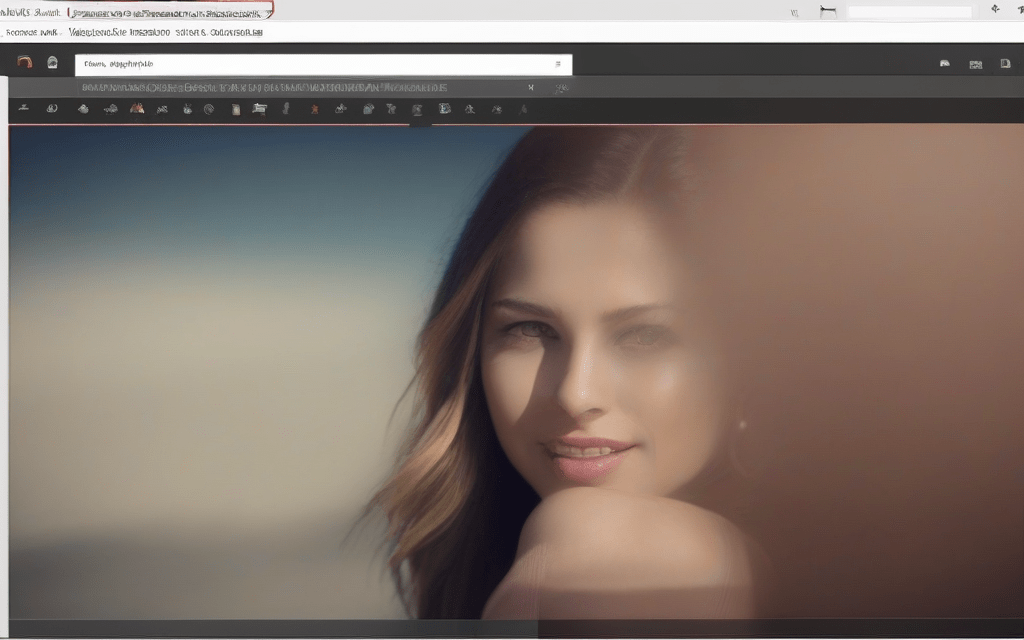Click the home icon beside the orange logo
Viewport: 1024px width, 640px height.
52,63
